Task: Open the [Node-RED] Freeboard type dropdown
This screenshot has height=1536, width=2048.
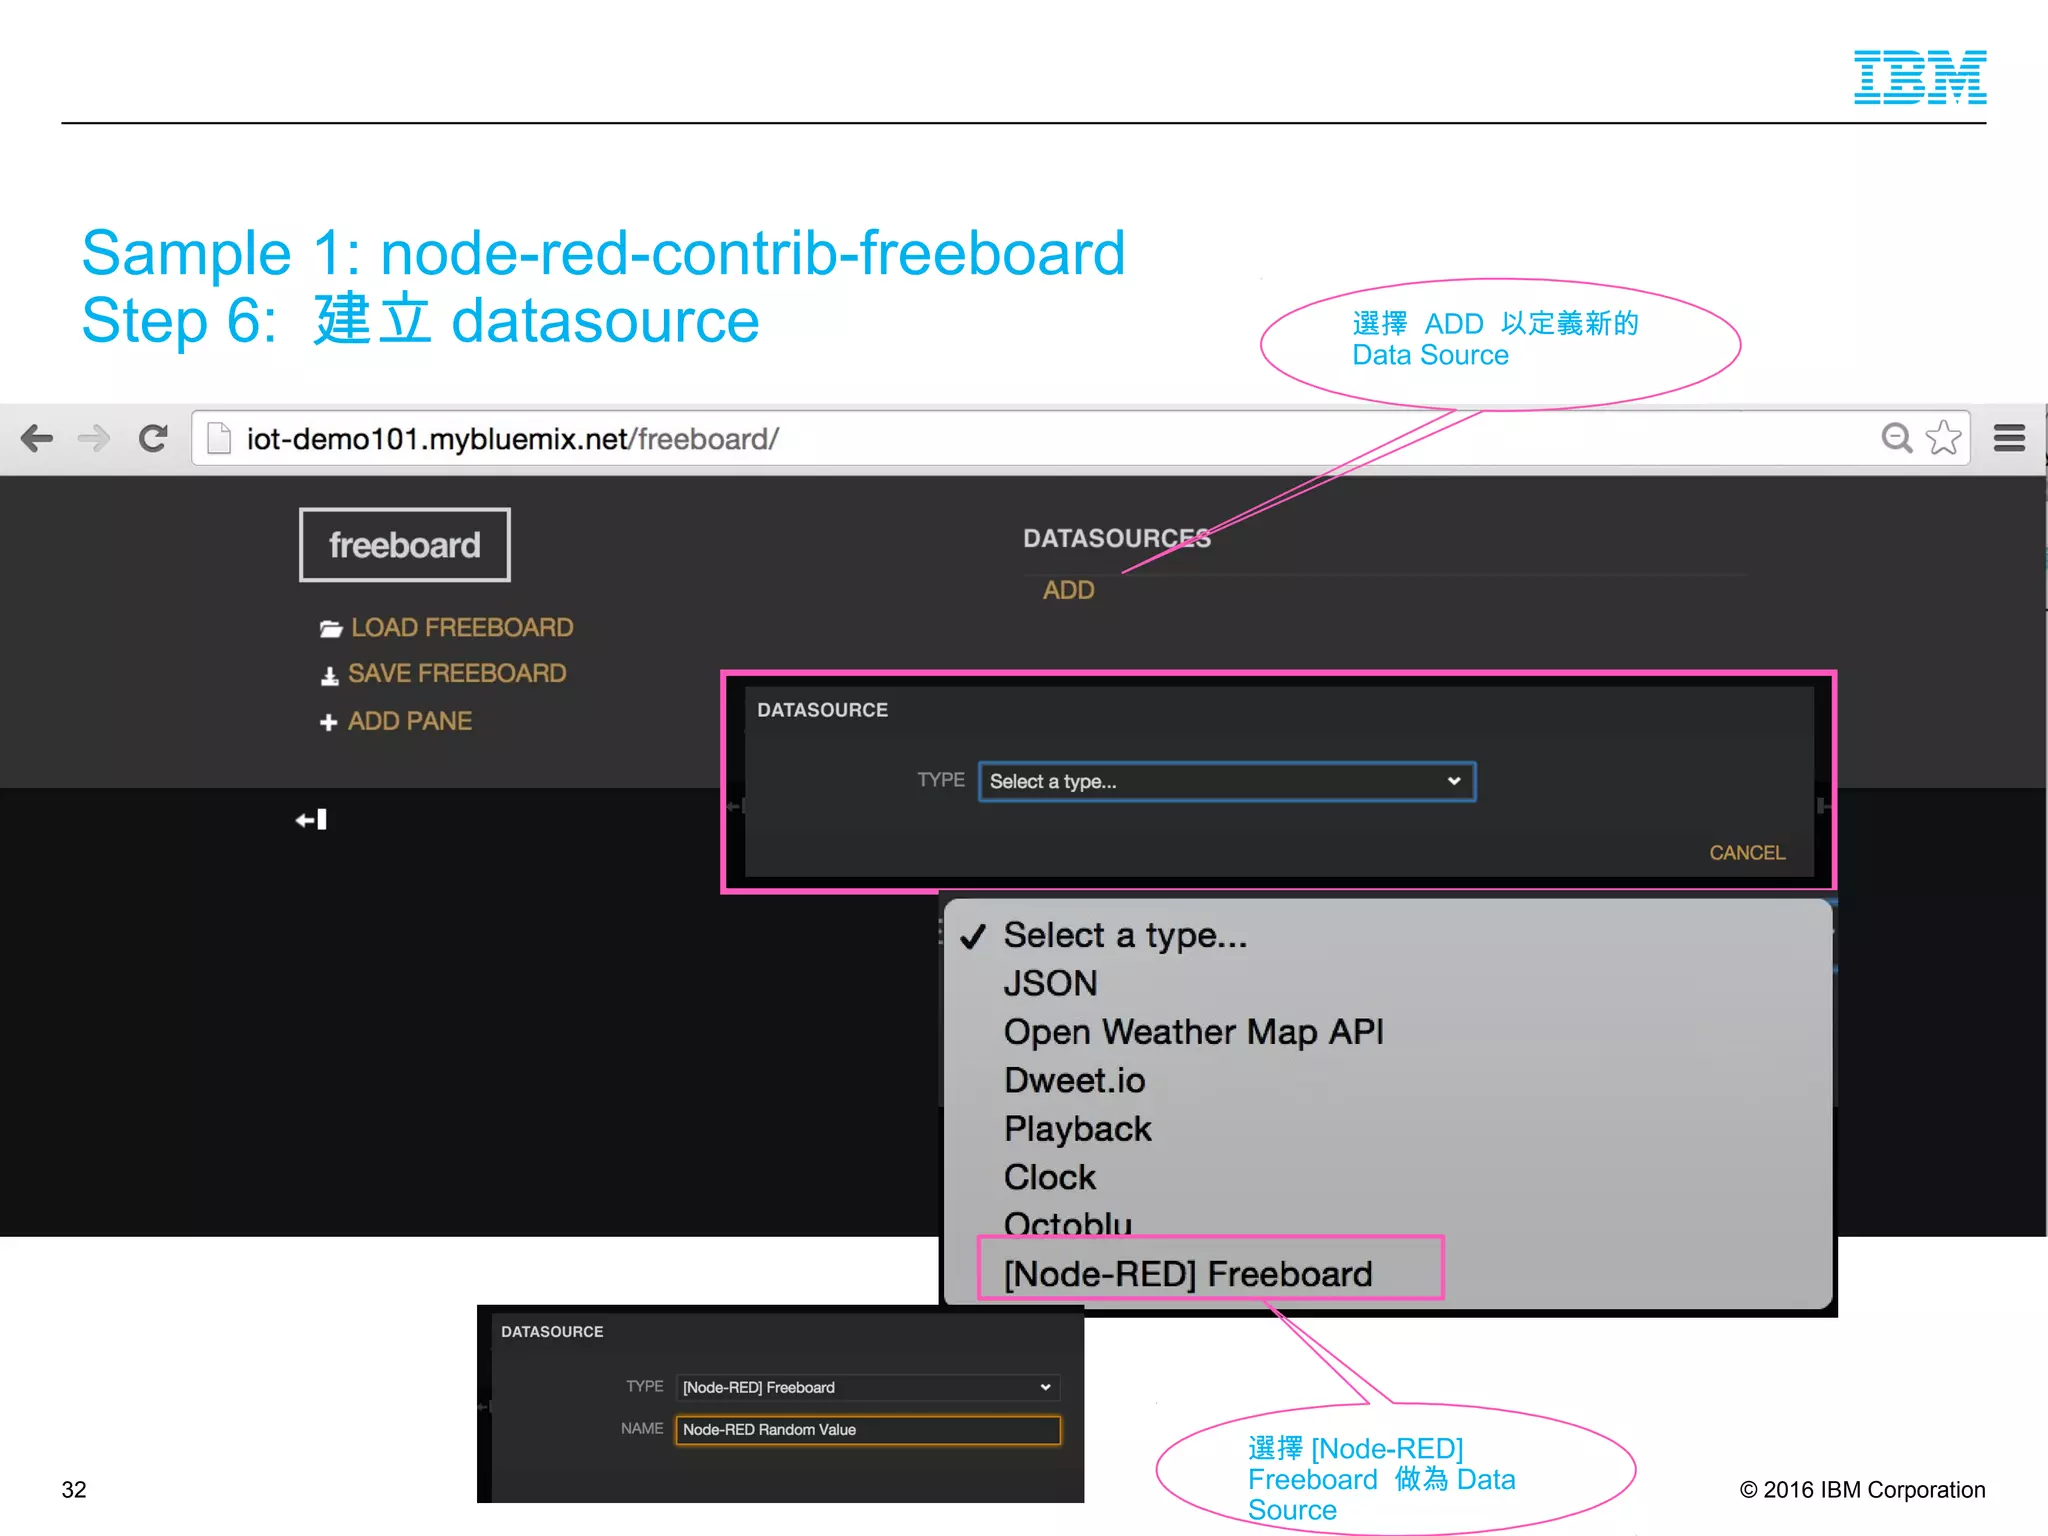Action: (x=867, y=1387)
